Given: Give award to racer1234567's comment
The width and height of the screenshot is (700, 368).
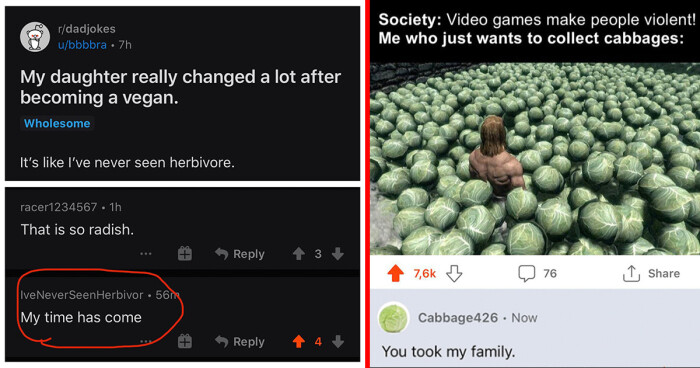Looking at the screenshot, I should click(185, 254).
